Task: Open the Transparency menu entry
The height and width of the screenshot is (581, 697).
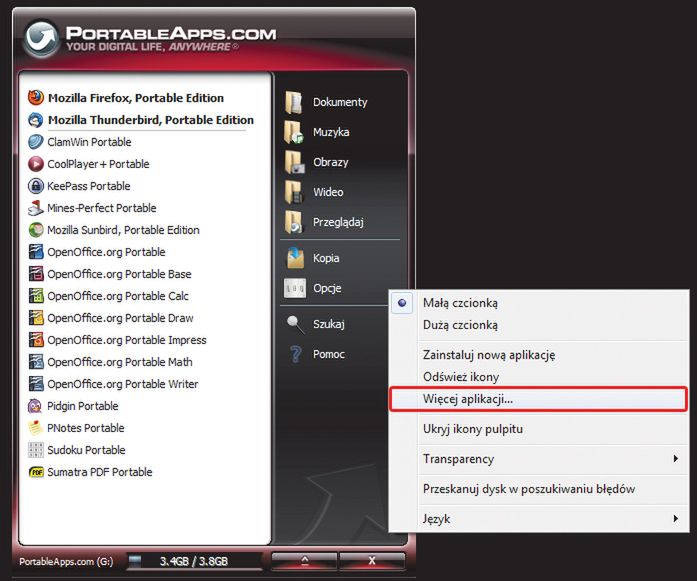Action: coord(539,459)
